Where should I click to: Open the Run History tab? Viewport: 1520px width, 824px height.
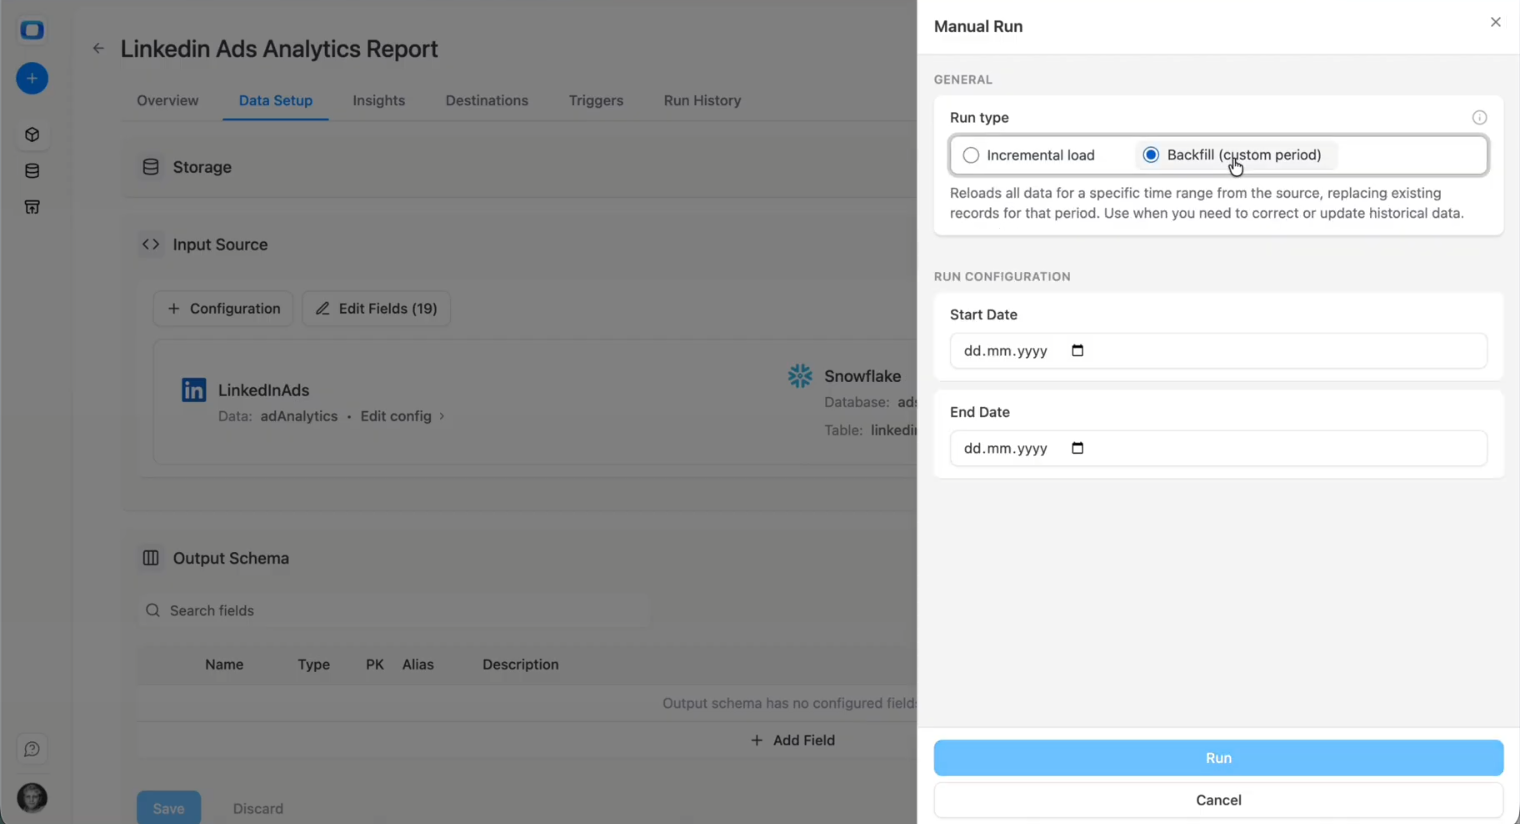701,100
